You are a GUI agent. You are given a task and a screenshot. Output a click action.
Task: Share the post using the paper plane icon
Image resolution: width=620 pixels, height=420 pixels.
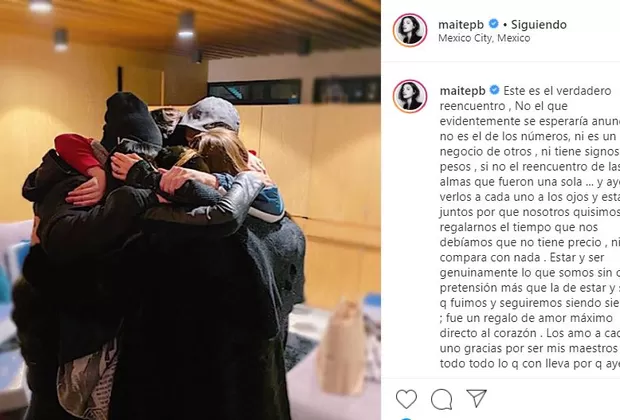[x=476, y=398]
